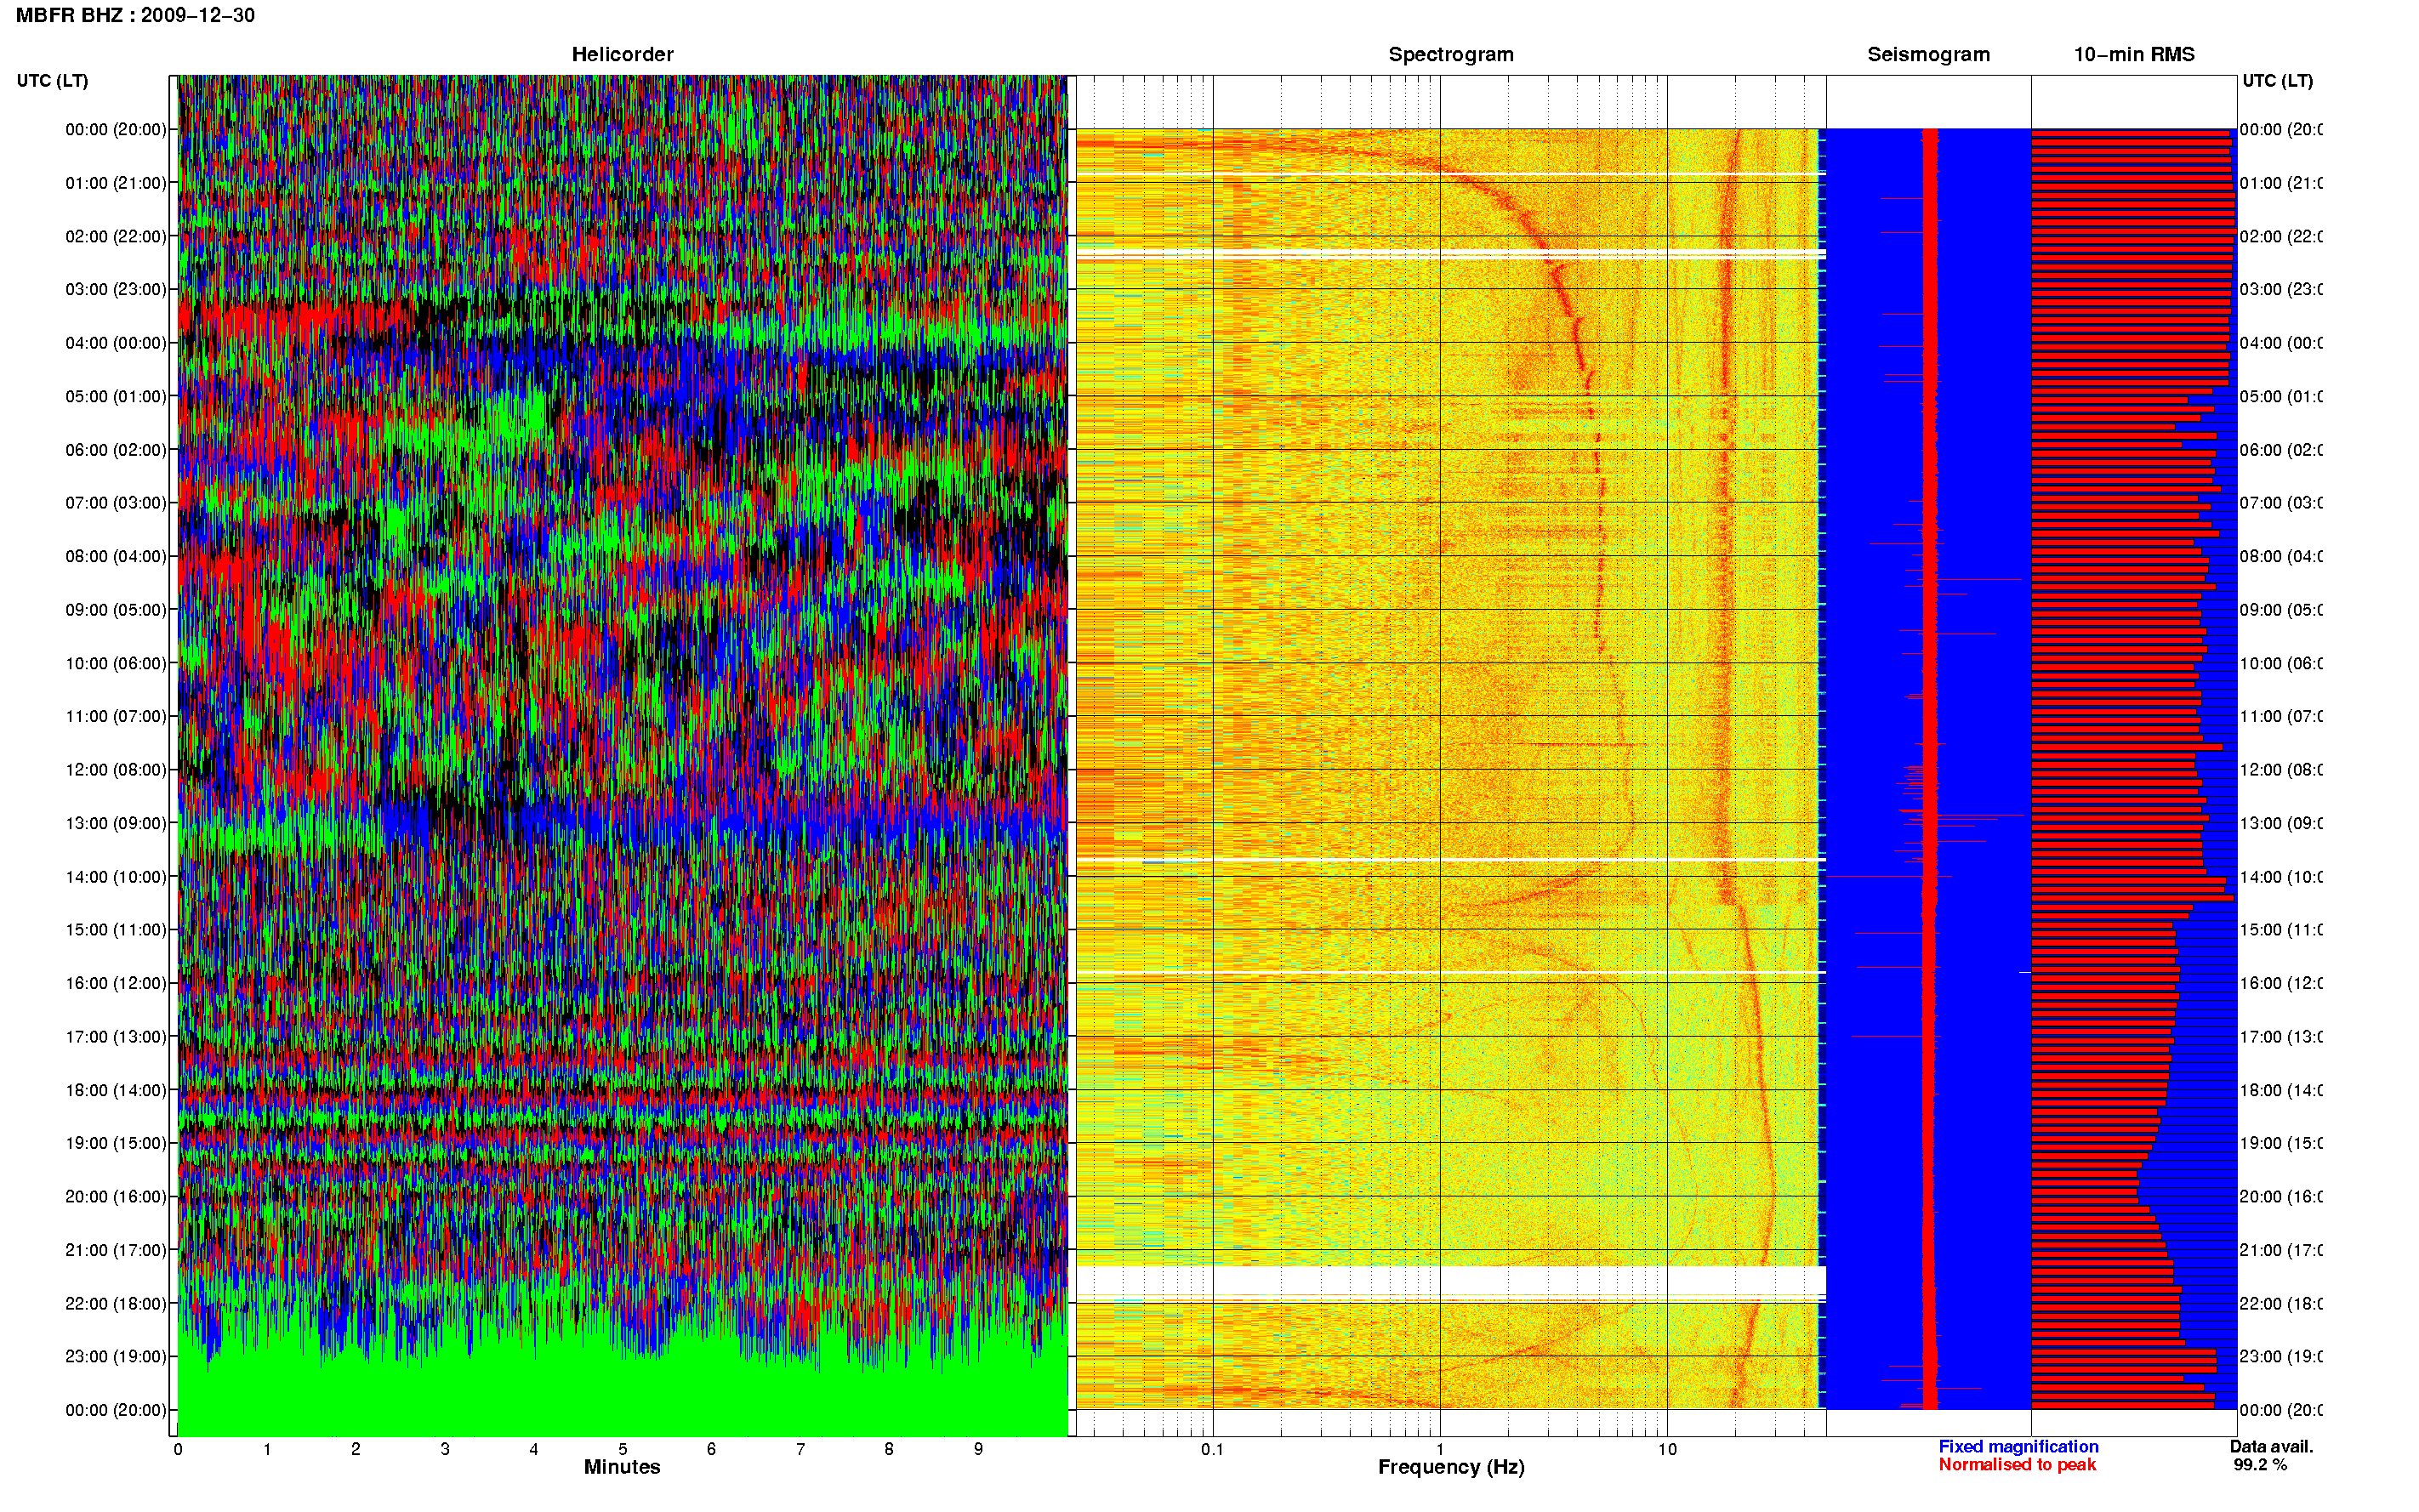
Task: Click Minutes-axis tick label '7'
Action: click(x=800, y=1449)
